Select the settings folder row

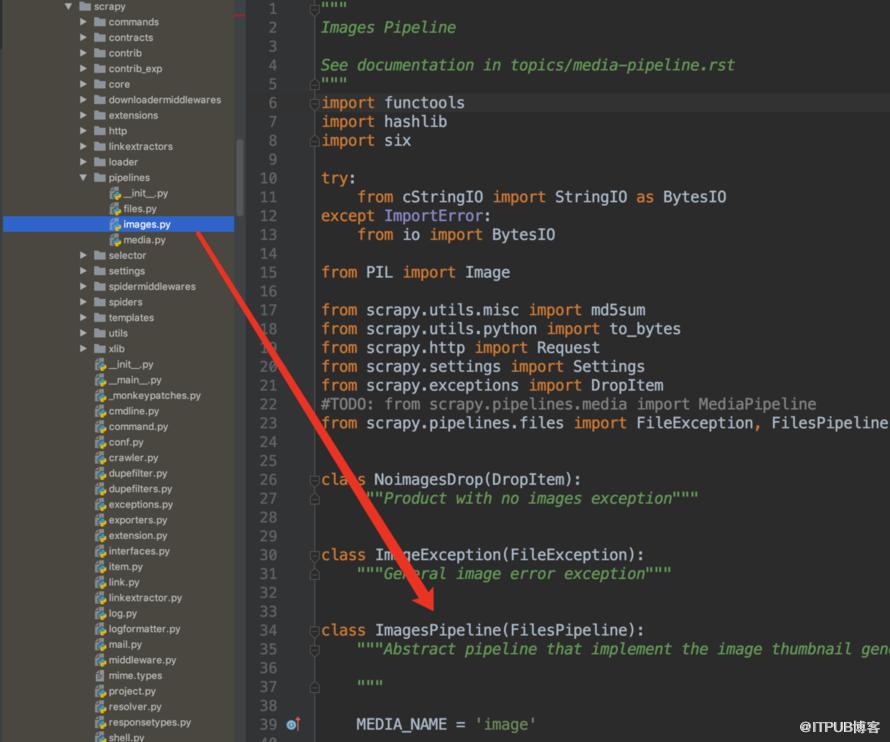click(x=119, y=271)
